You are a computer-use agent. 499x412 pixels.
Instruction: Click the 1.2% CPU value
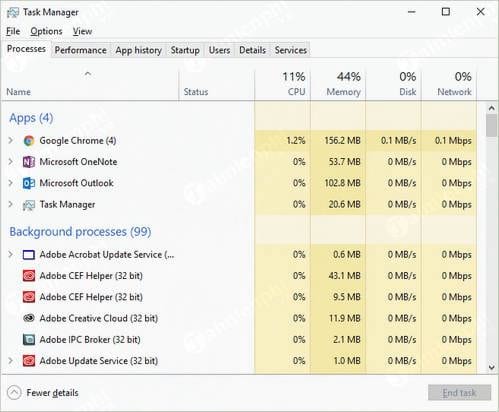(x=296, y=141)
